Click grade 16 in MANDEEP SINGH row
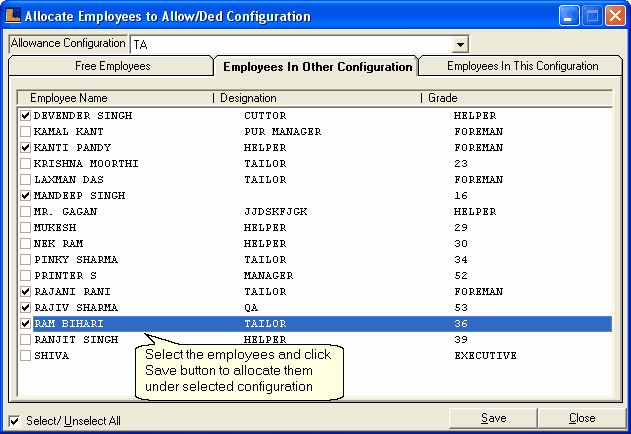This screenshot has width=631, height=434. 461,196
